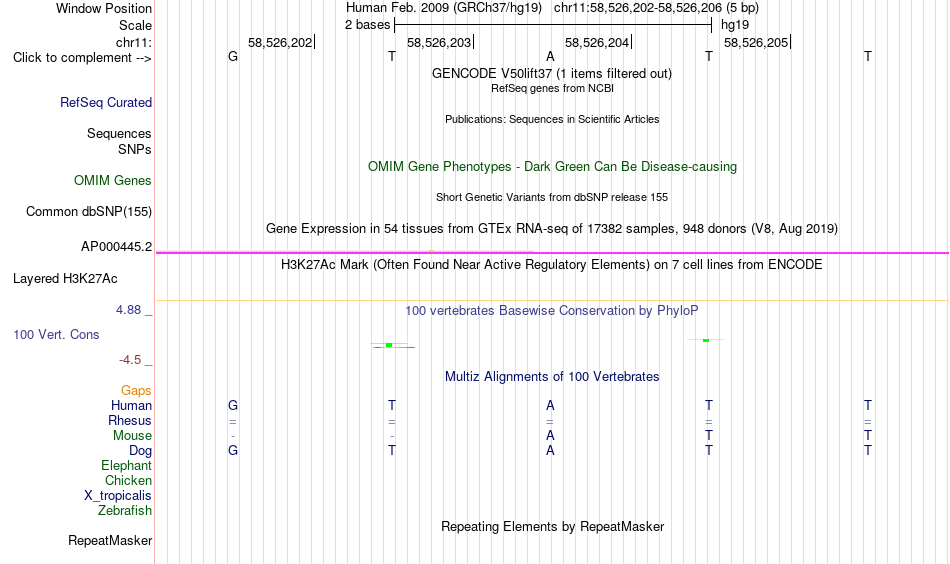Click the A base in Mouse row
This screenshot has width=950, height=564.
(550, 436)
